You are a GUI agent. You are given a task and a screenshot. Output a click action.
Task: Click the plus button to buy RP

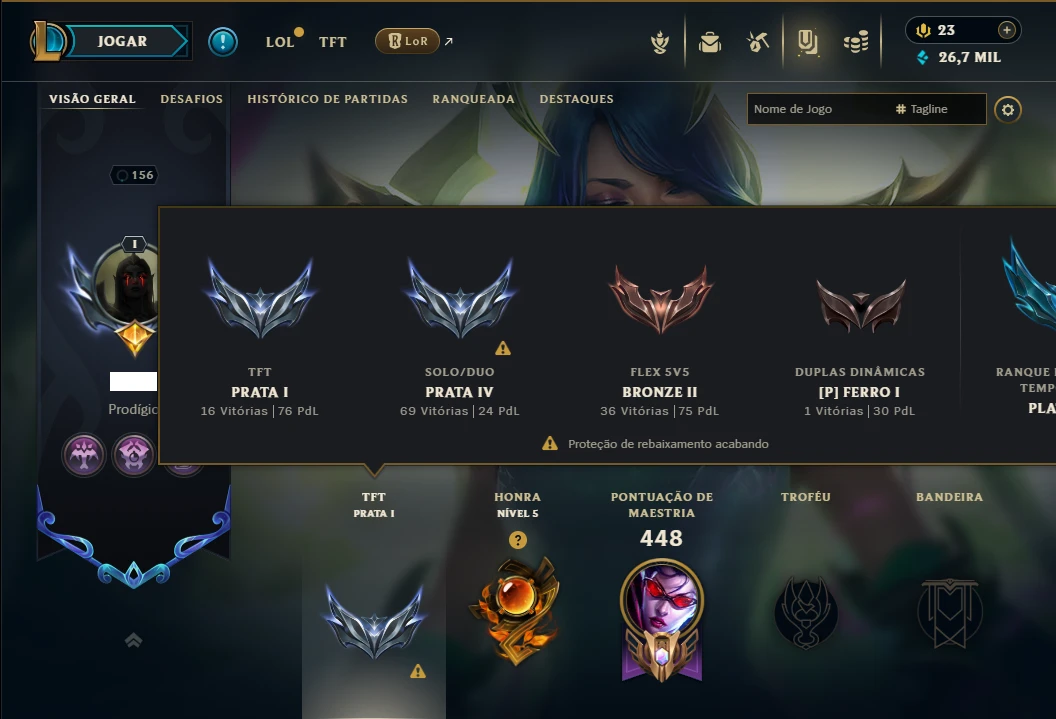pos(1006,30)
